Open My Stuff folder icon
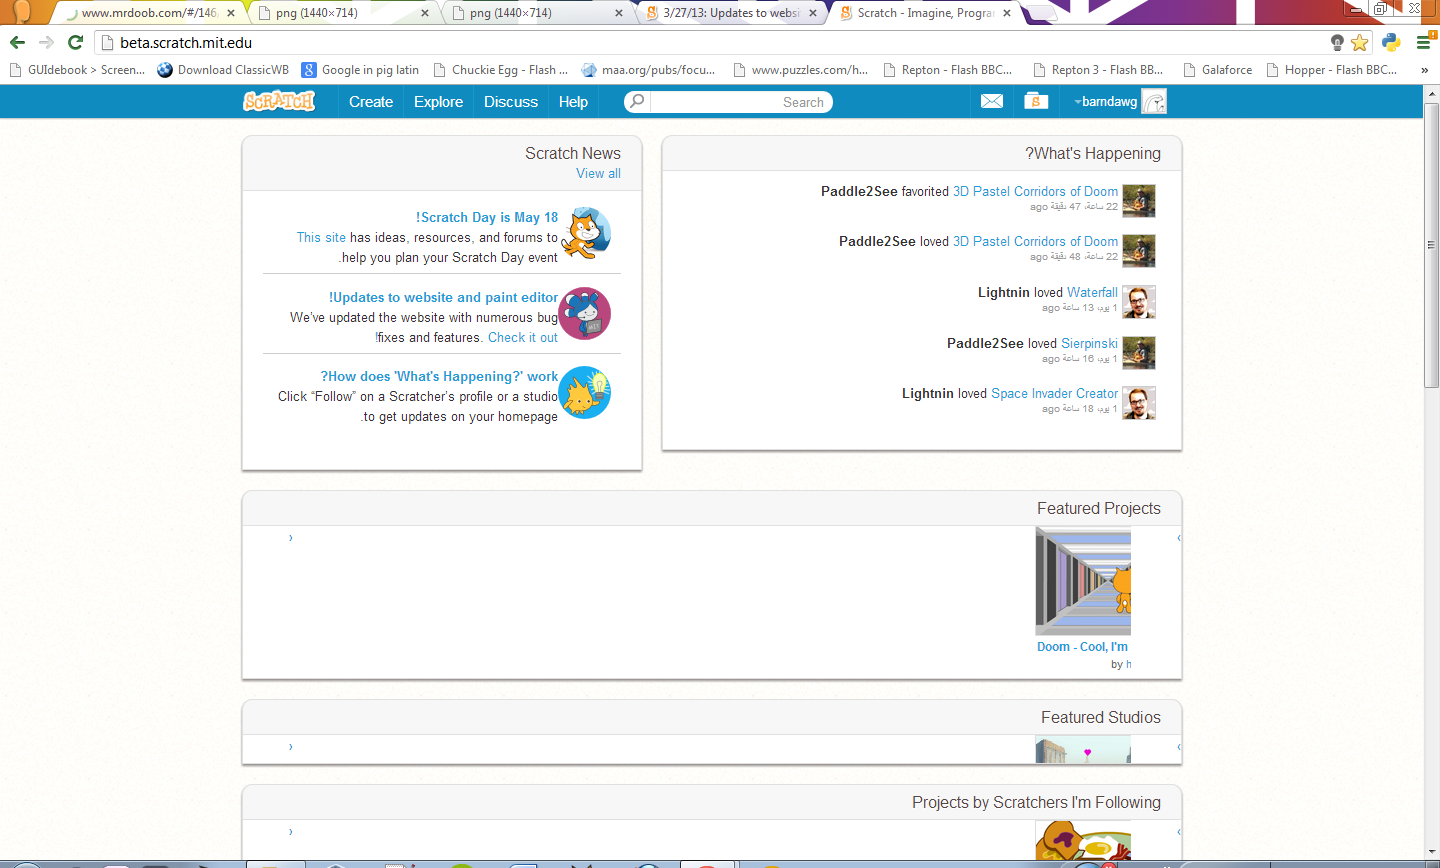 pyautogui.click(x=1036, y=102)
